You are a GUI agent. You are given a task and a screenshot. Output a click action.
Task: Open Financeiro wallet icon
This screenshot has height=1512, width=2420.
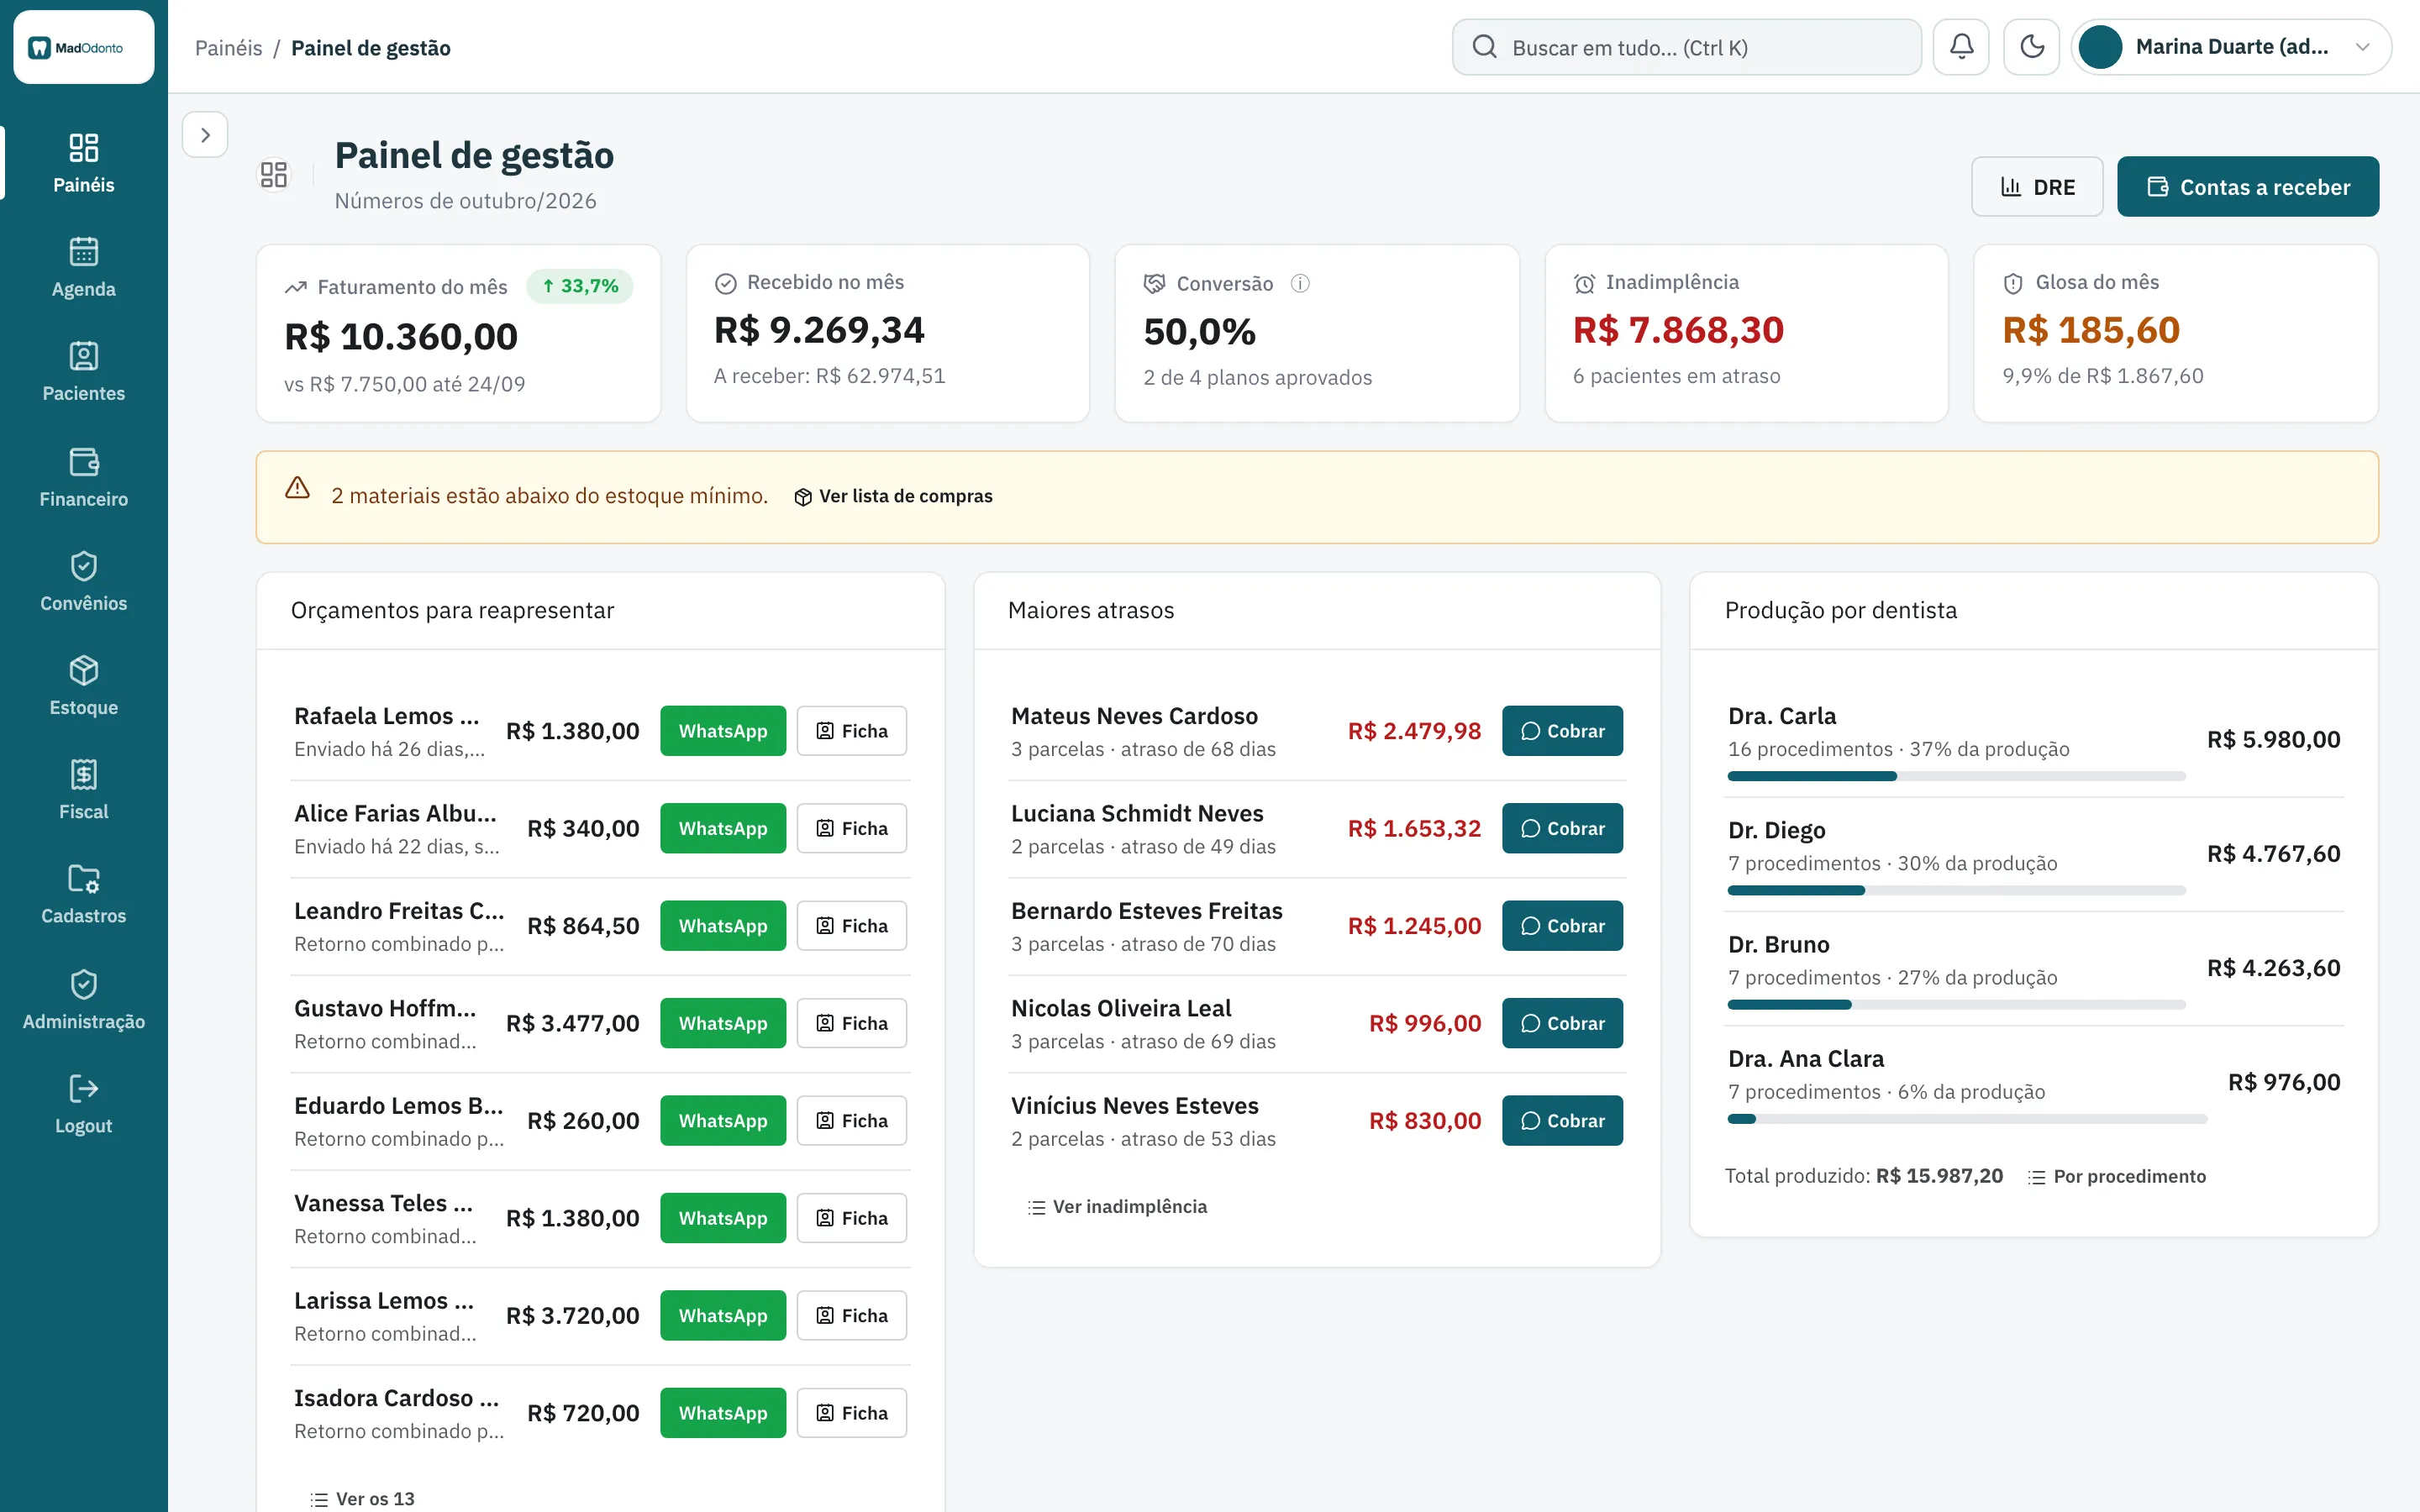pos(84,463)
